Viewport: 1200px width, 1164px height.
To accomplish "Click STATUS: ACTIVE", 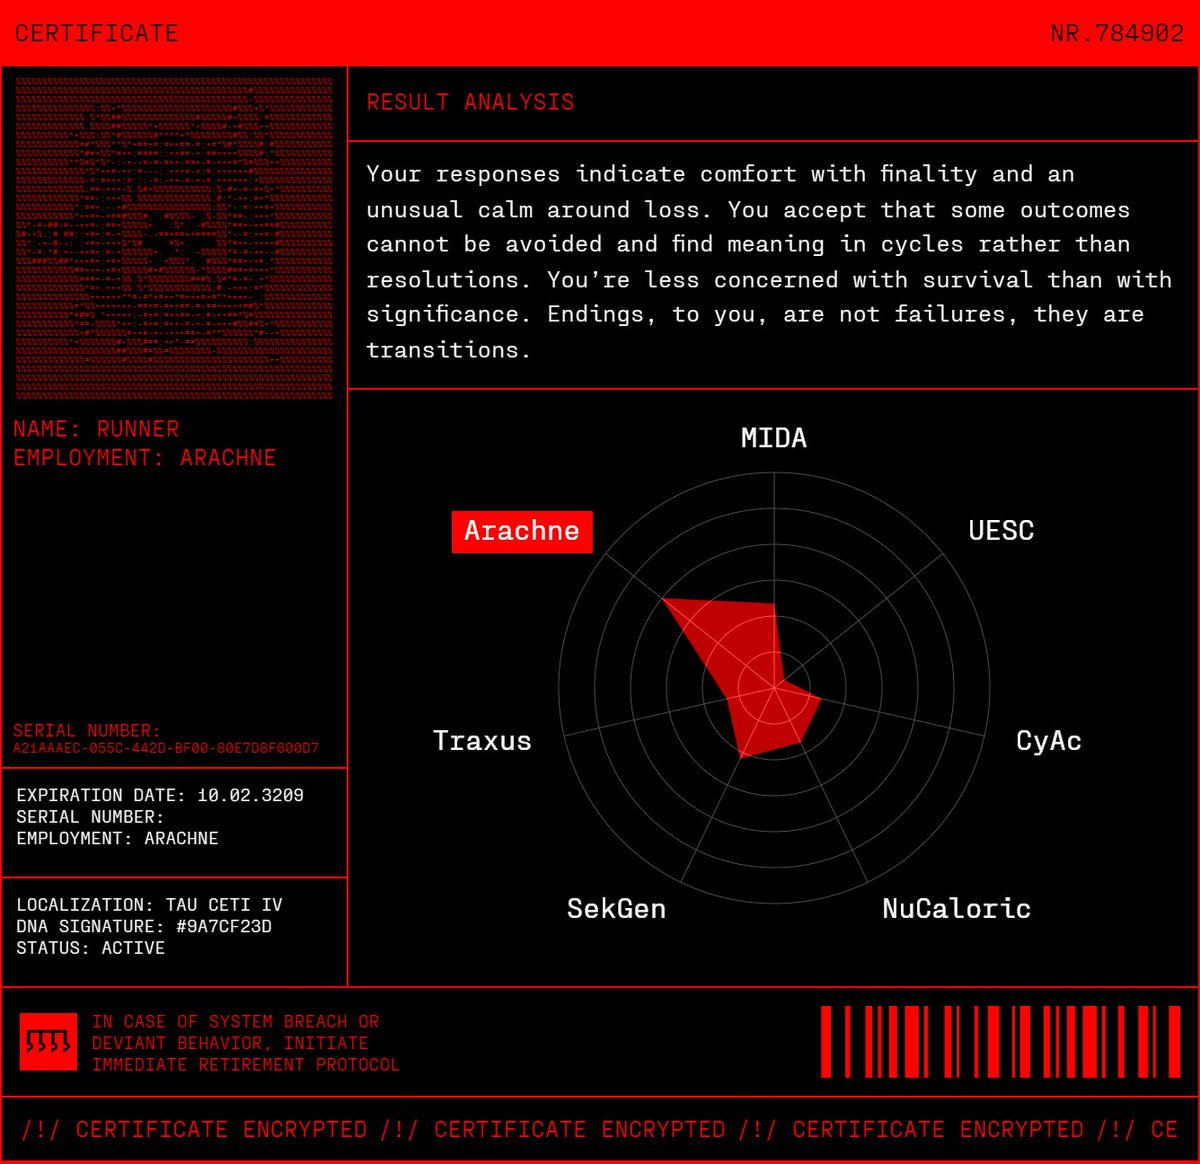I will click(x=91, y=948).
